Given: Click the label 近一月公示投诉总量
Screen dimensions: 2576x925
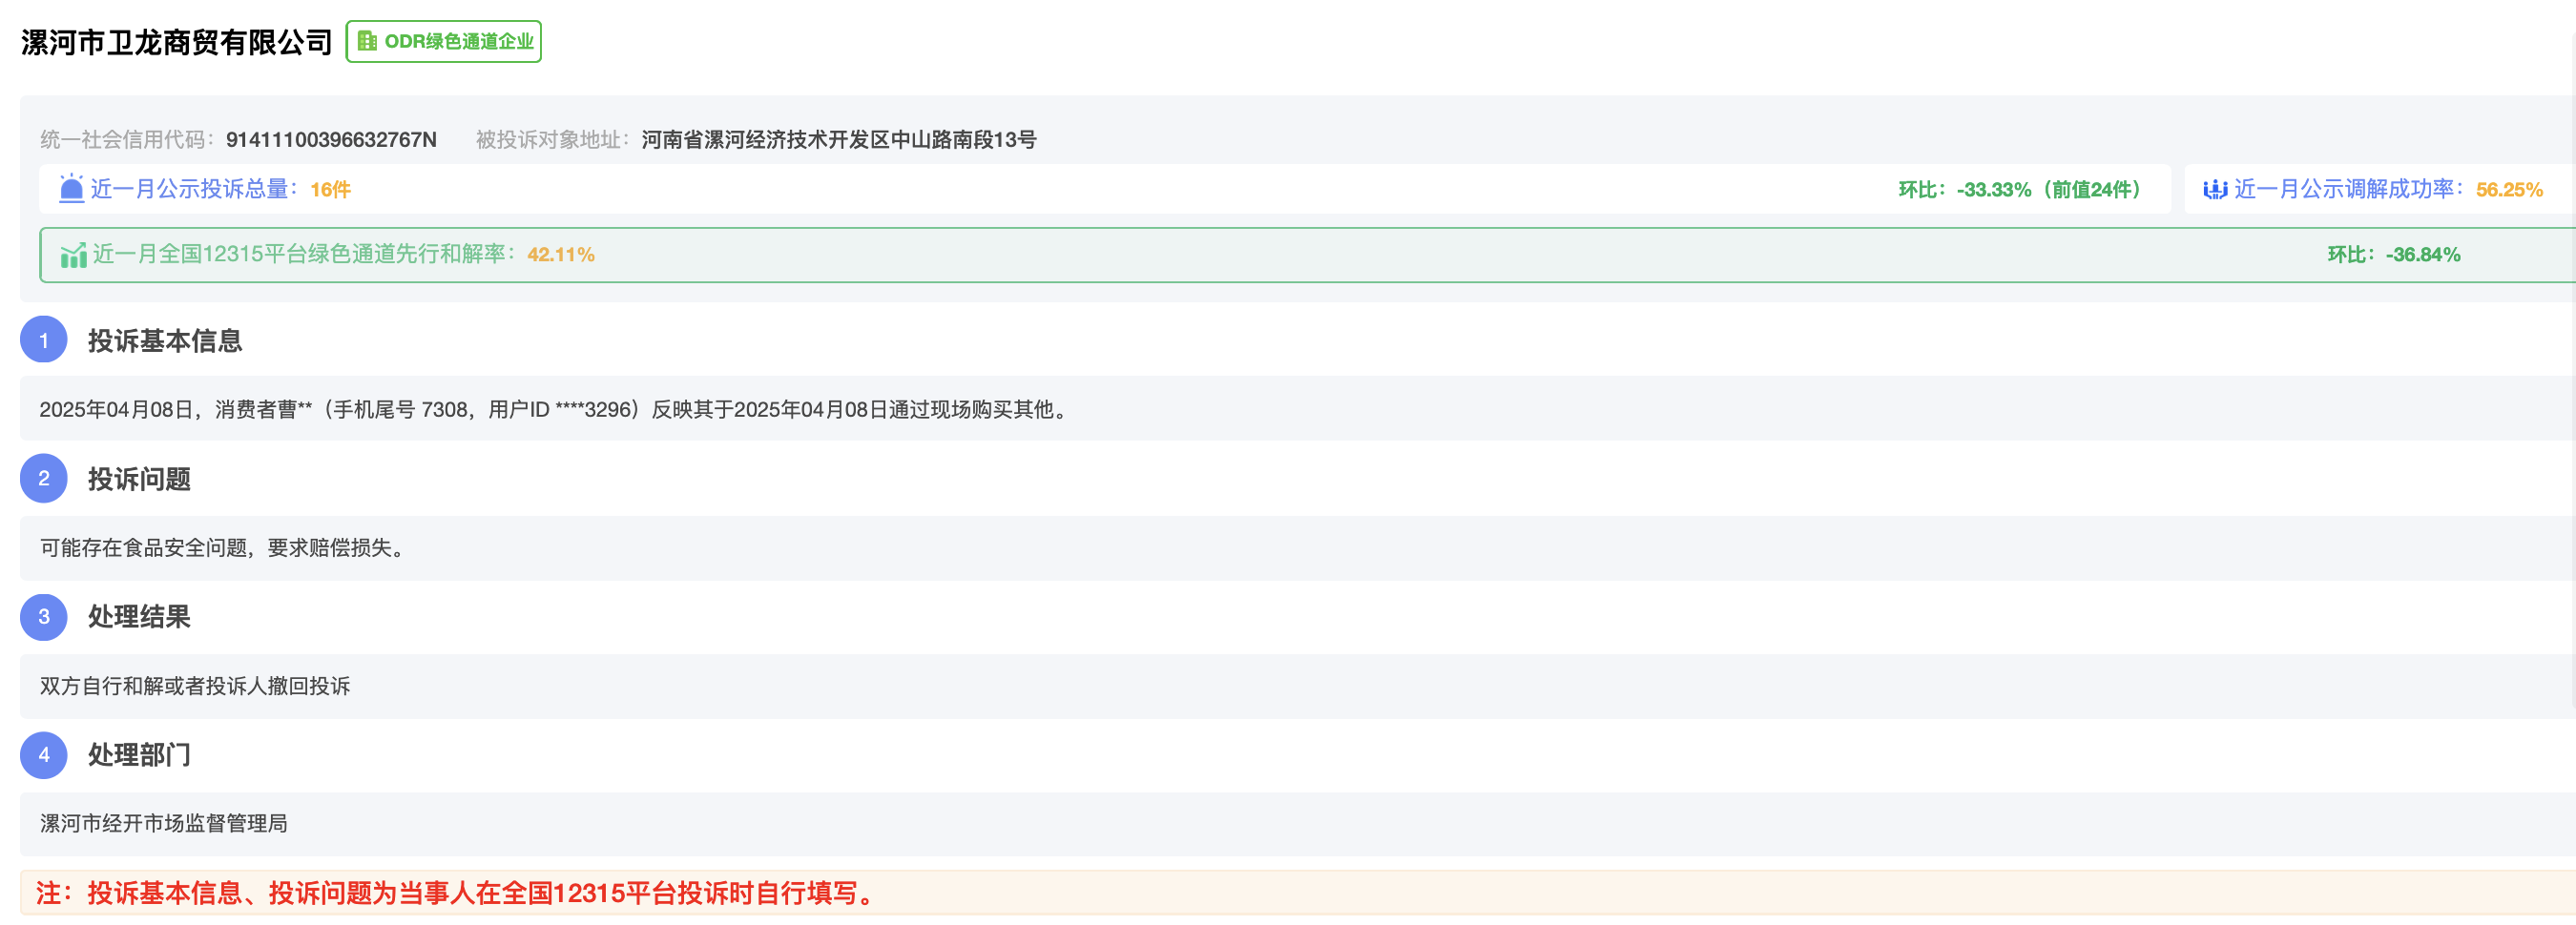Looking at the screenshot, I should [x=193, y=189].
